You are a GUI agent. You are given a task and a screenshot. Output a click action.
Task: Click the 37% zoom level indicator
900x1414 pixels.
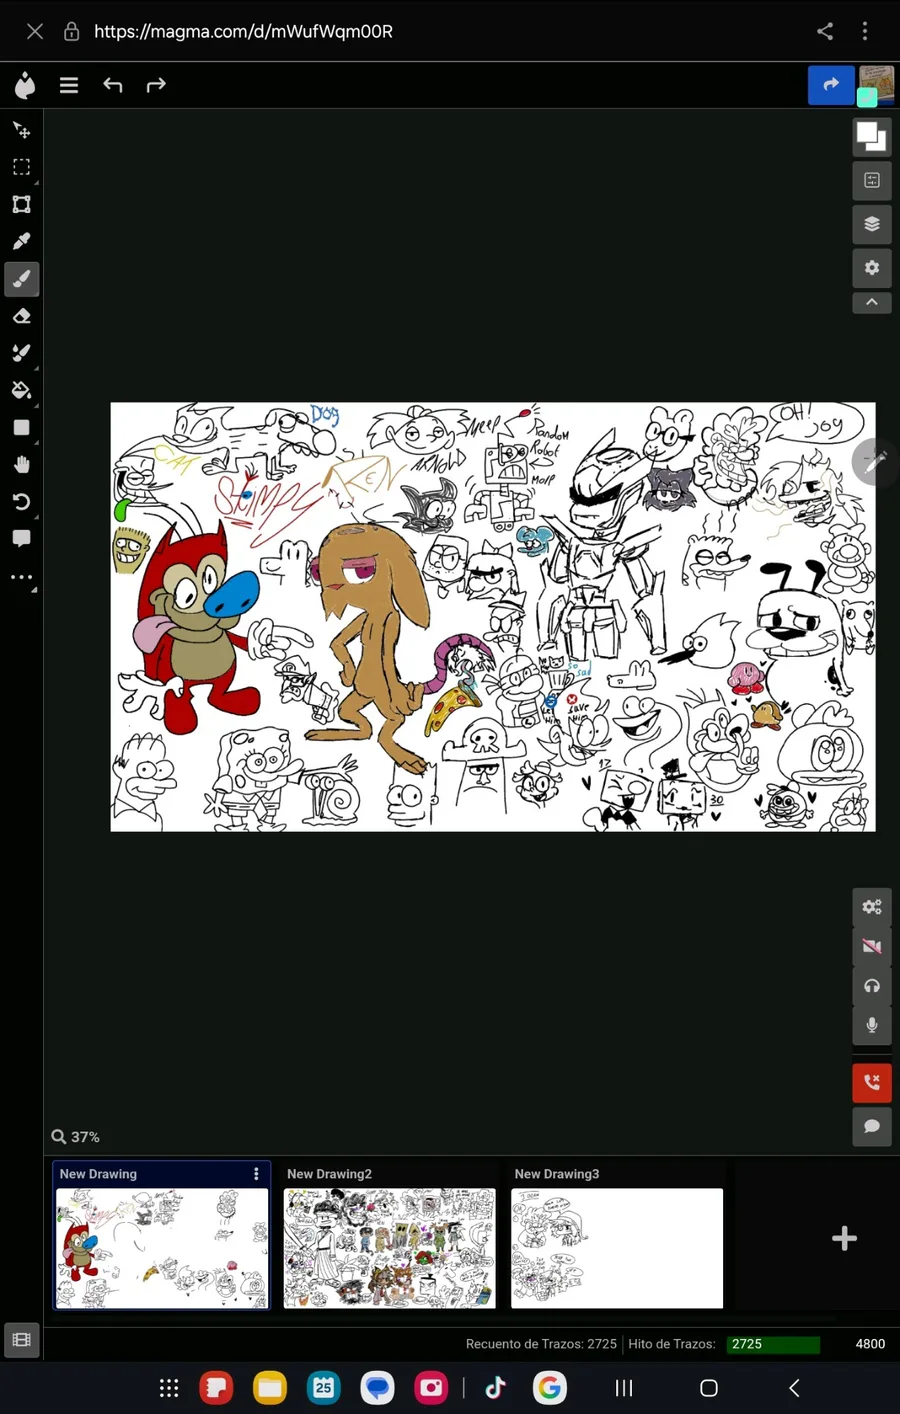(x=76, y=1137)
